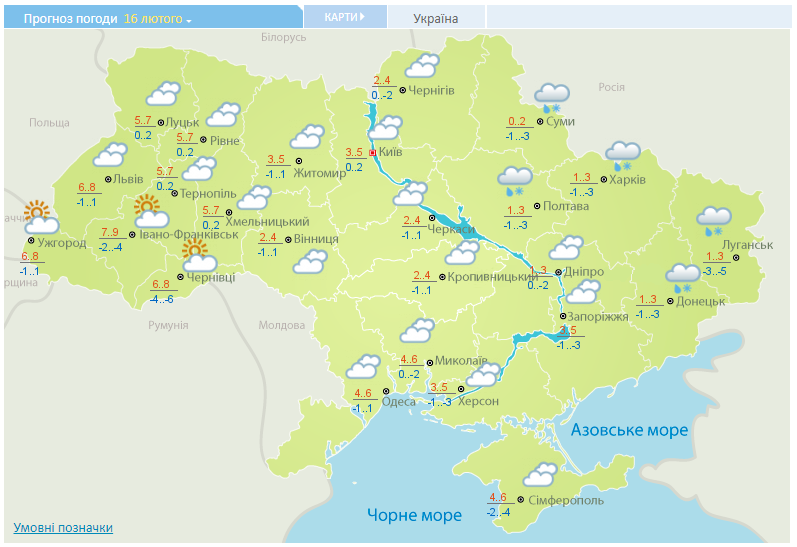Select the Україна tab

435,19
